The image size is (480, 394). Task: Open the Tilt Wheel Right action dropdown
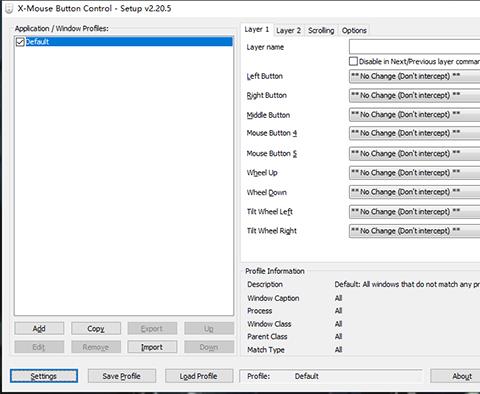414,231
